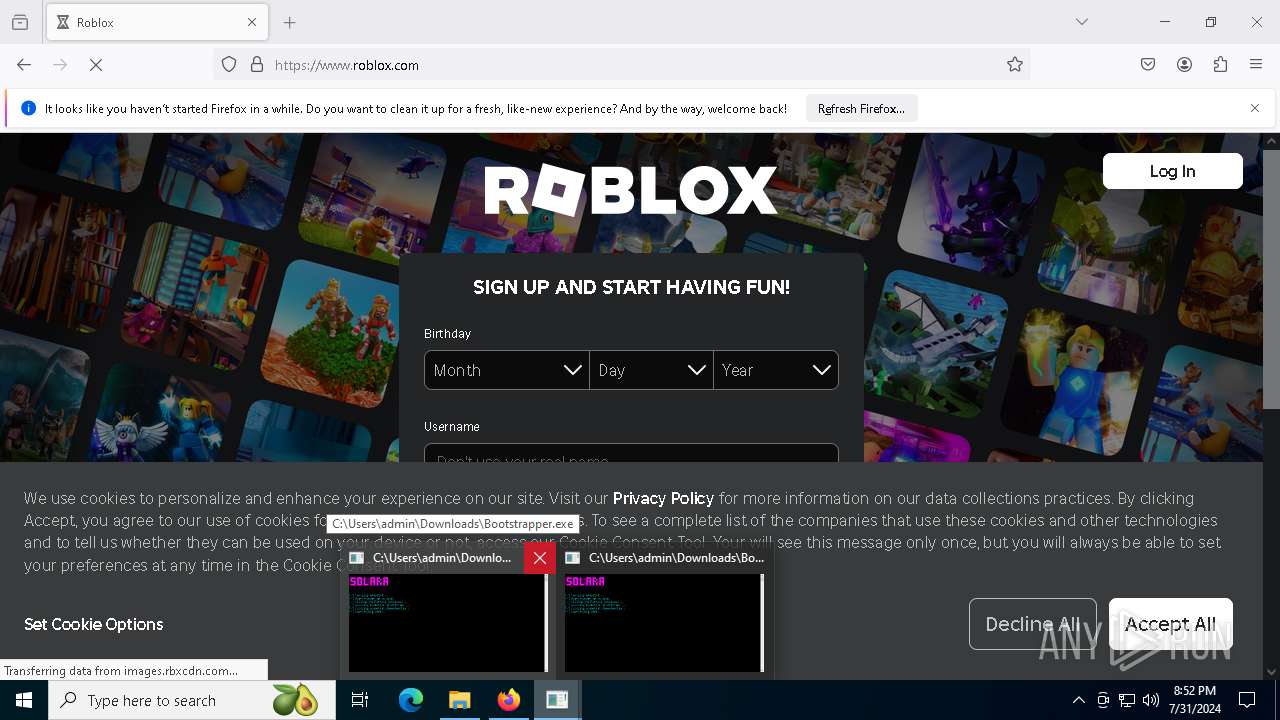Open the Firefox account icon
Viewport: 1280px width, 720px height.
pos(1184,65)
